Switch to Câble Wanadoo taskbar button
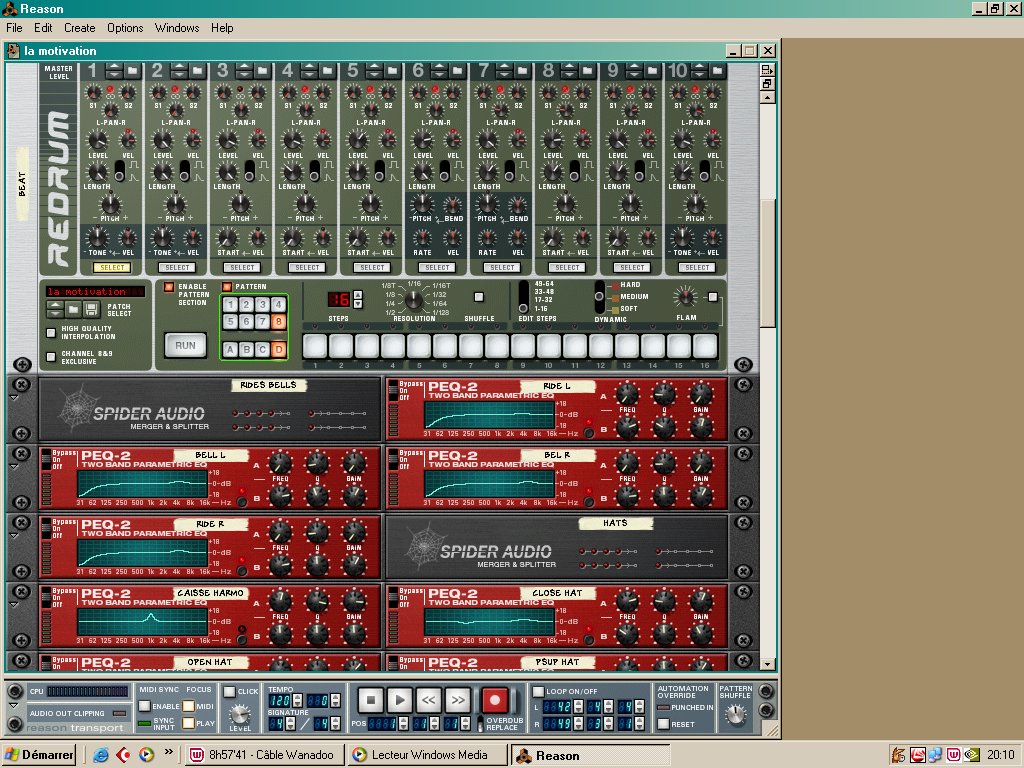1024x768 pixels. (265, 755)
